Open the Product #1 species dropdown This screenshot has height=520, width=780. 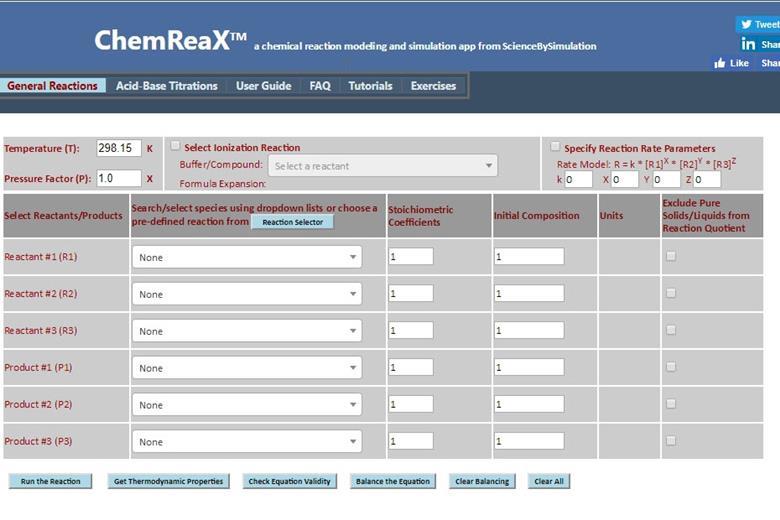pos(247,368)
